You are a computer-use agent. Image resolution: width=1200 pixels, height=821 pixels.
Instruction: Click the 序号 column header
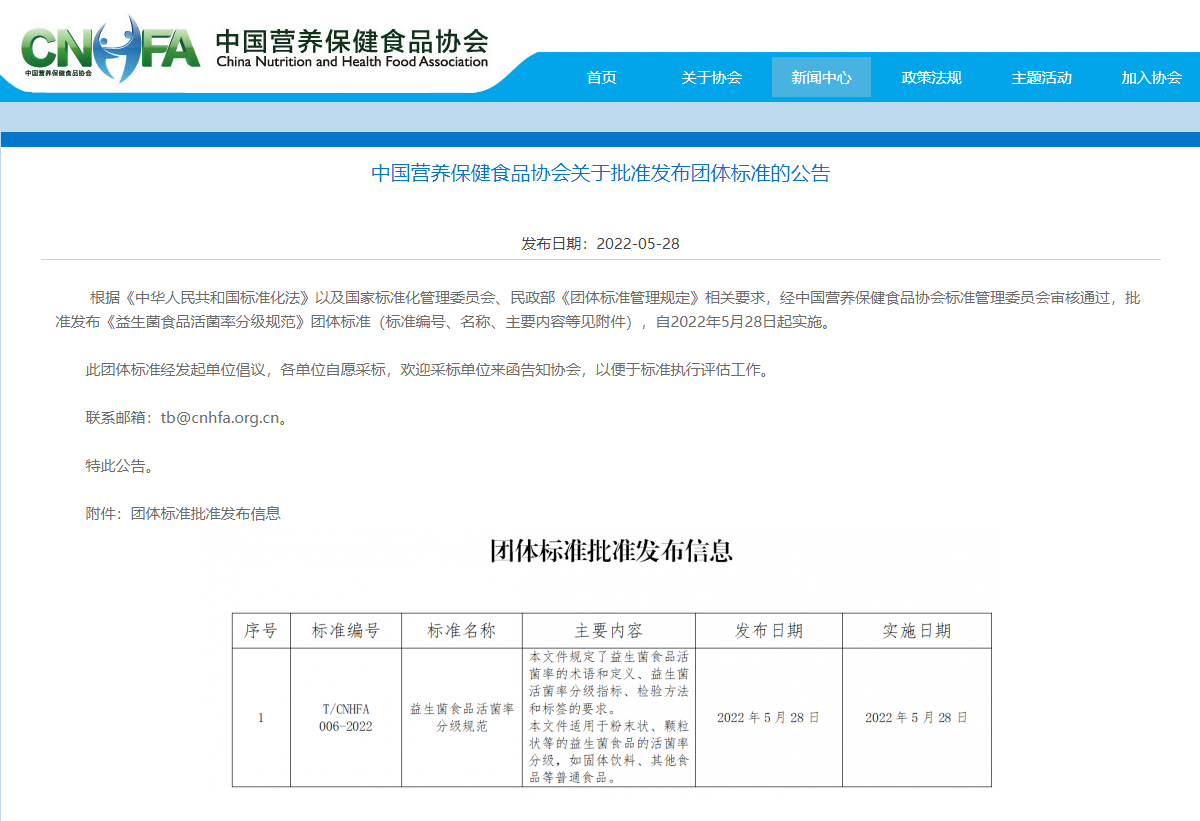261,631
